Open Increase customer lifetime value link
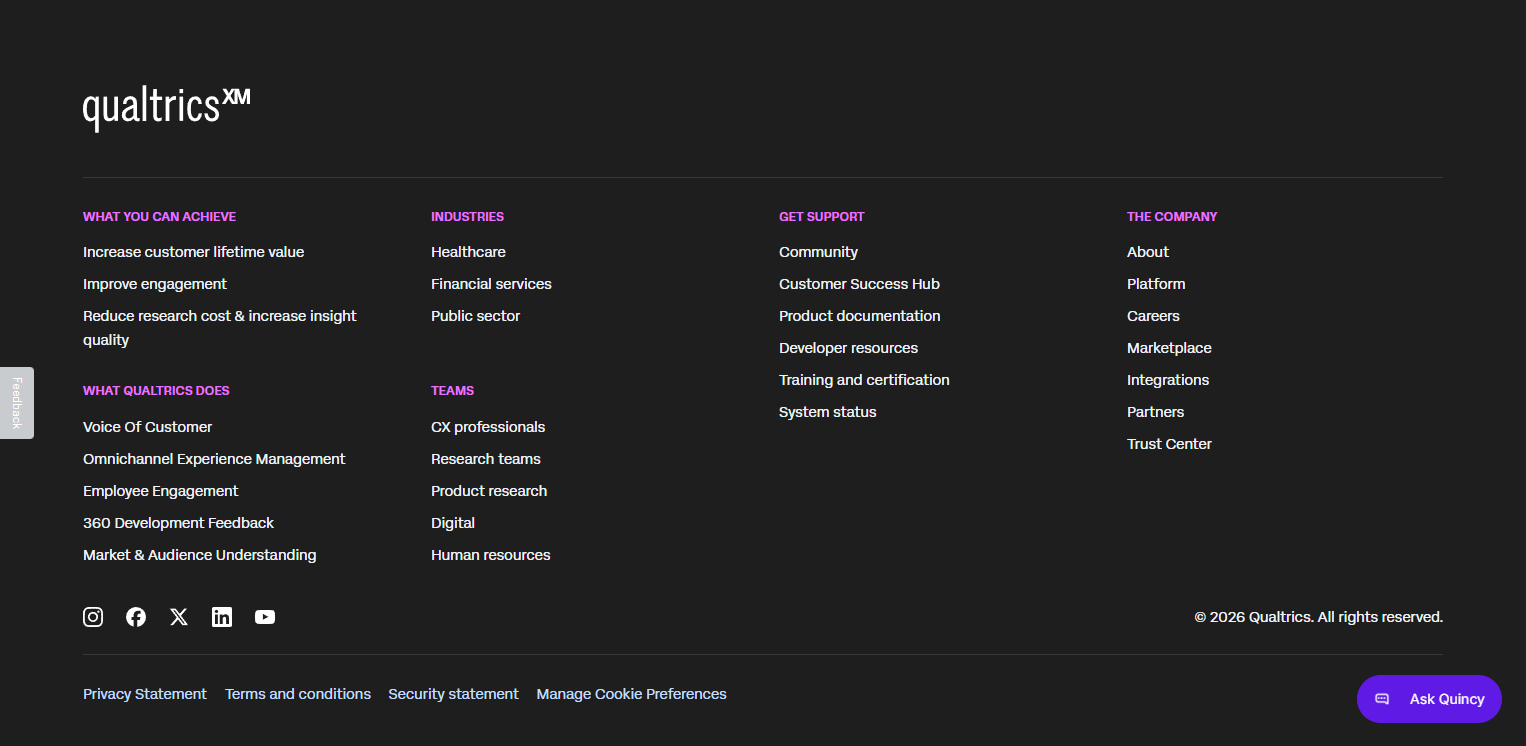This screenshot has width=1526, height=746. tap(193, 252)
